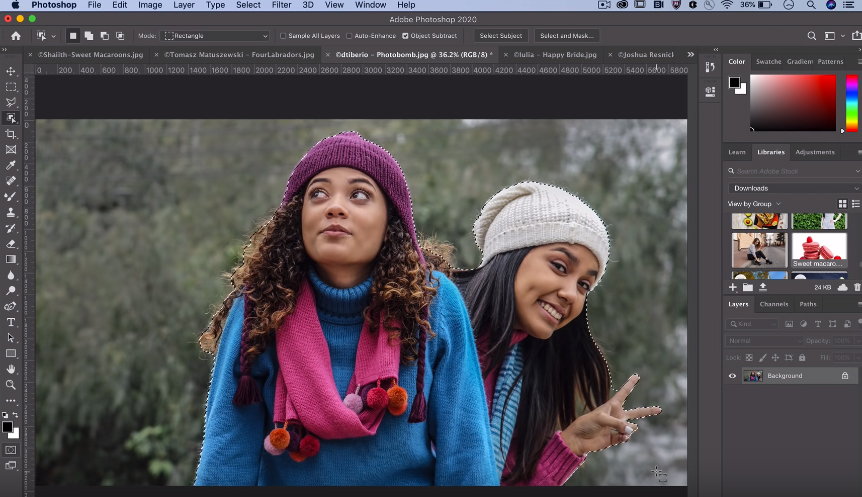
Task: Switch to the Adjustments tab
Action: (815, 152)
